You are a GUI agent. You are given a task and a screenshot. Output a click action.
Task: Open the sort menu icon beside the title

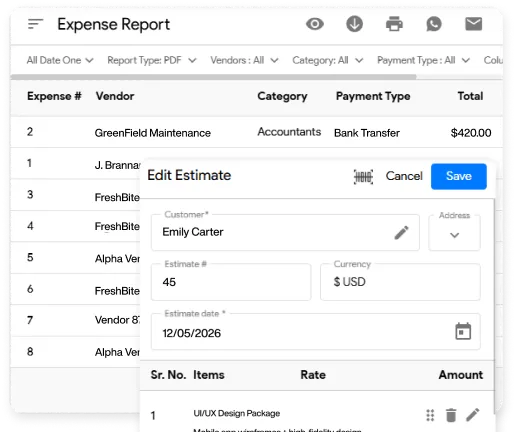coord(35,24)
